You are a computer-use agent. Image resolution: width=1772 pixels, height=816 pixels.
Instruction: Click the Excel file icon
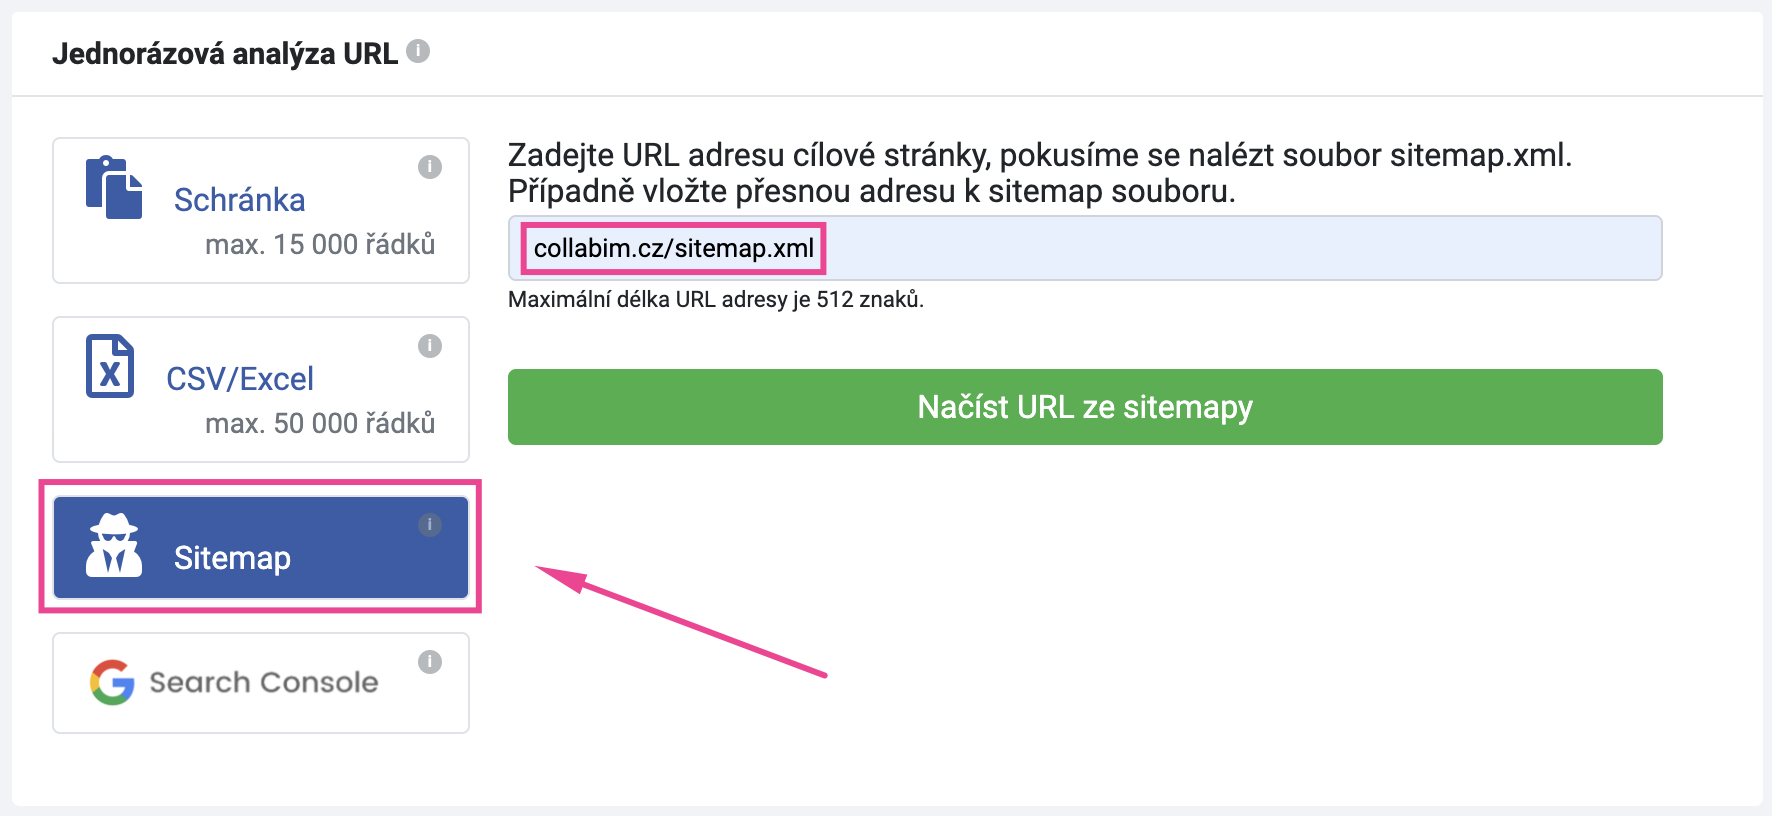[x=110, y=366]
